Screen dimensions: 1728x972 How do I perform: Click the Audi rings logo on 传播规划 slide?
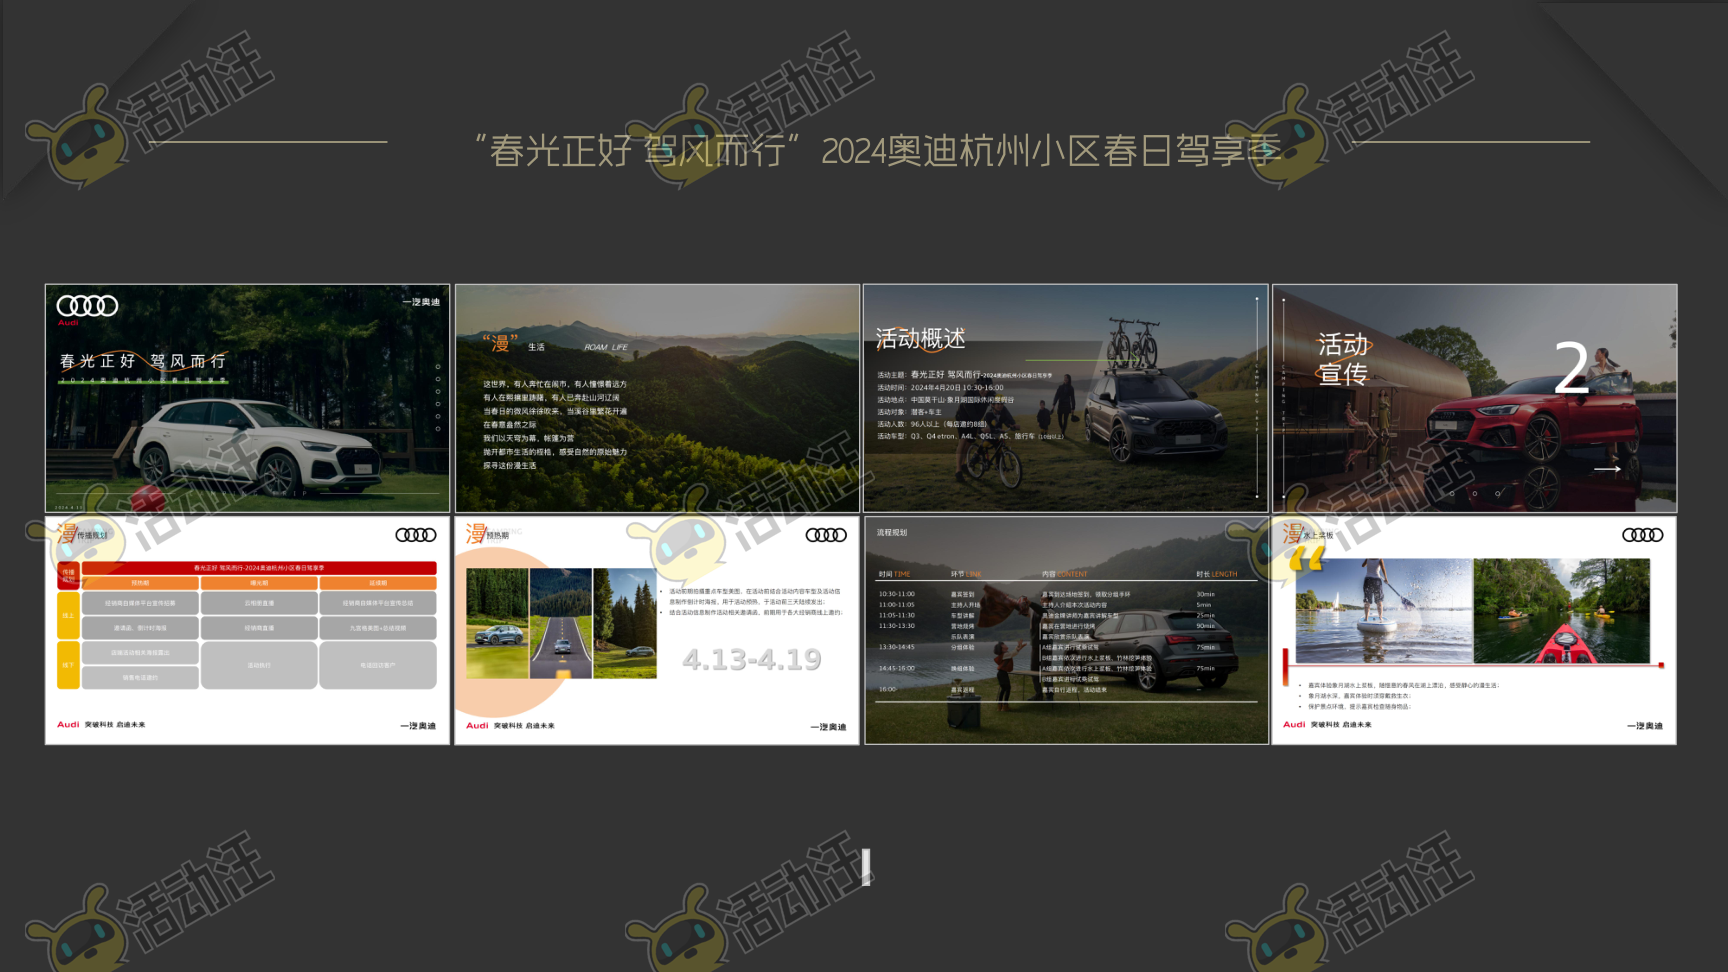(416, 535)
